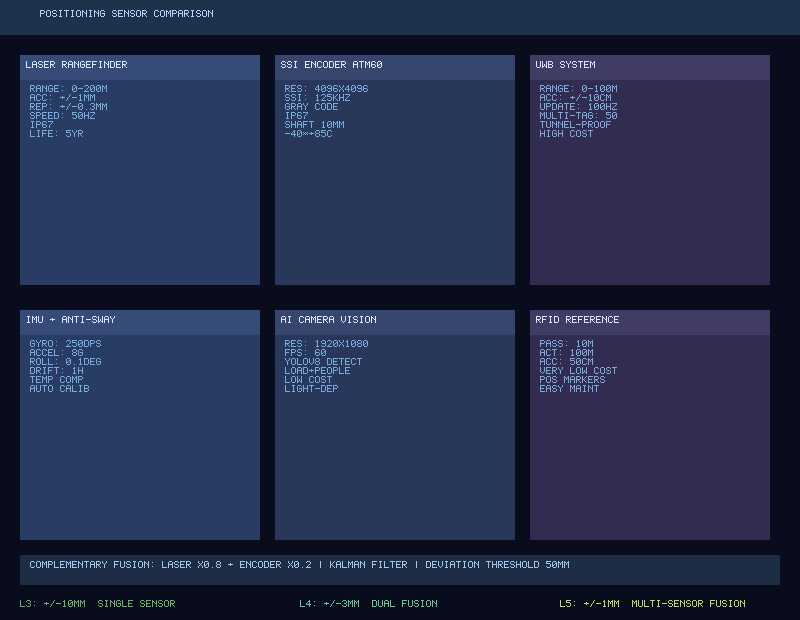
Task: Click UPDATE: 100HZ line
Action: (x=579, y=107)
